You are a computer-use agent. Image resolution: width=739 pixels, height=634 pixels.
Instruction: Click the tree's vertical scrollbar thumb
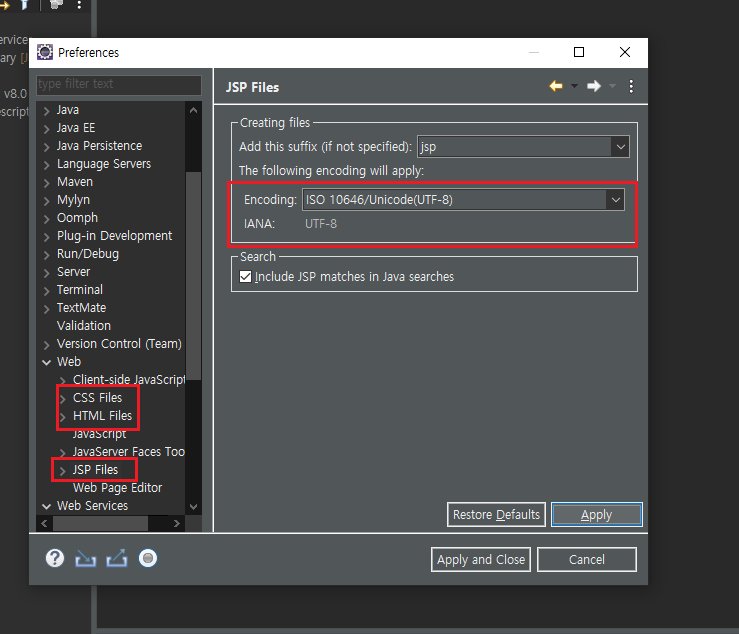[x=193, y=276]
